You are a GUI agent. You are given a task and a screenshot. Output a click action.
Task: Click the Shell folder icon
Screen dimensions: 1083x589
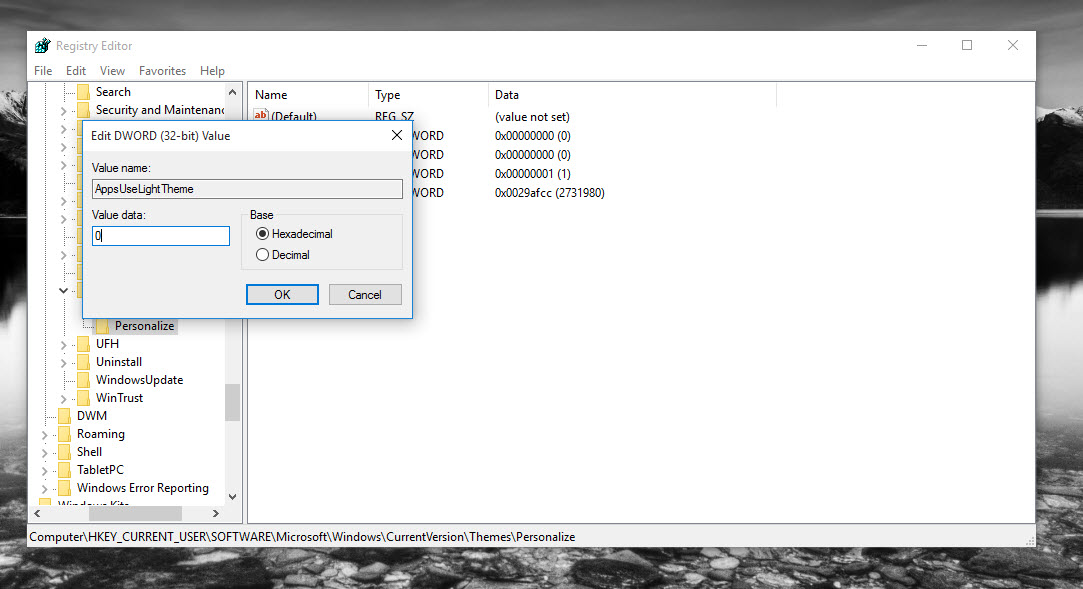pos(65,452)
